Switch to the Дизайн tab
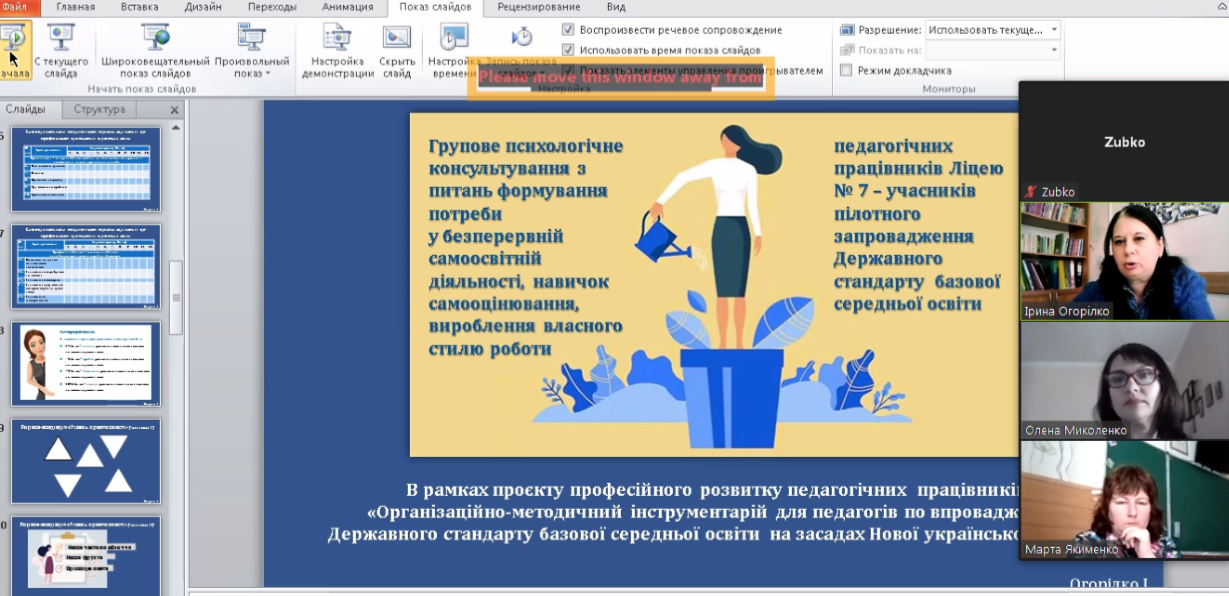The width and height of the screenshot is (1229, 596). (x=203, y=7)
